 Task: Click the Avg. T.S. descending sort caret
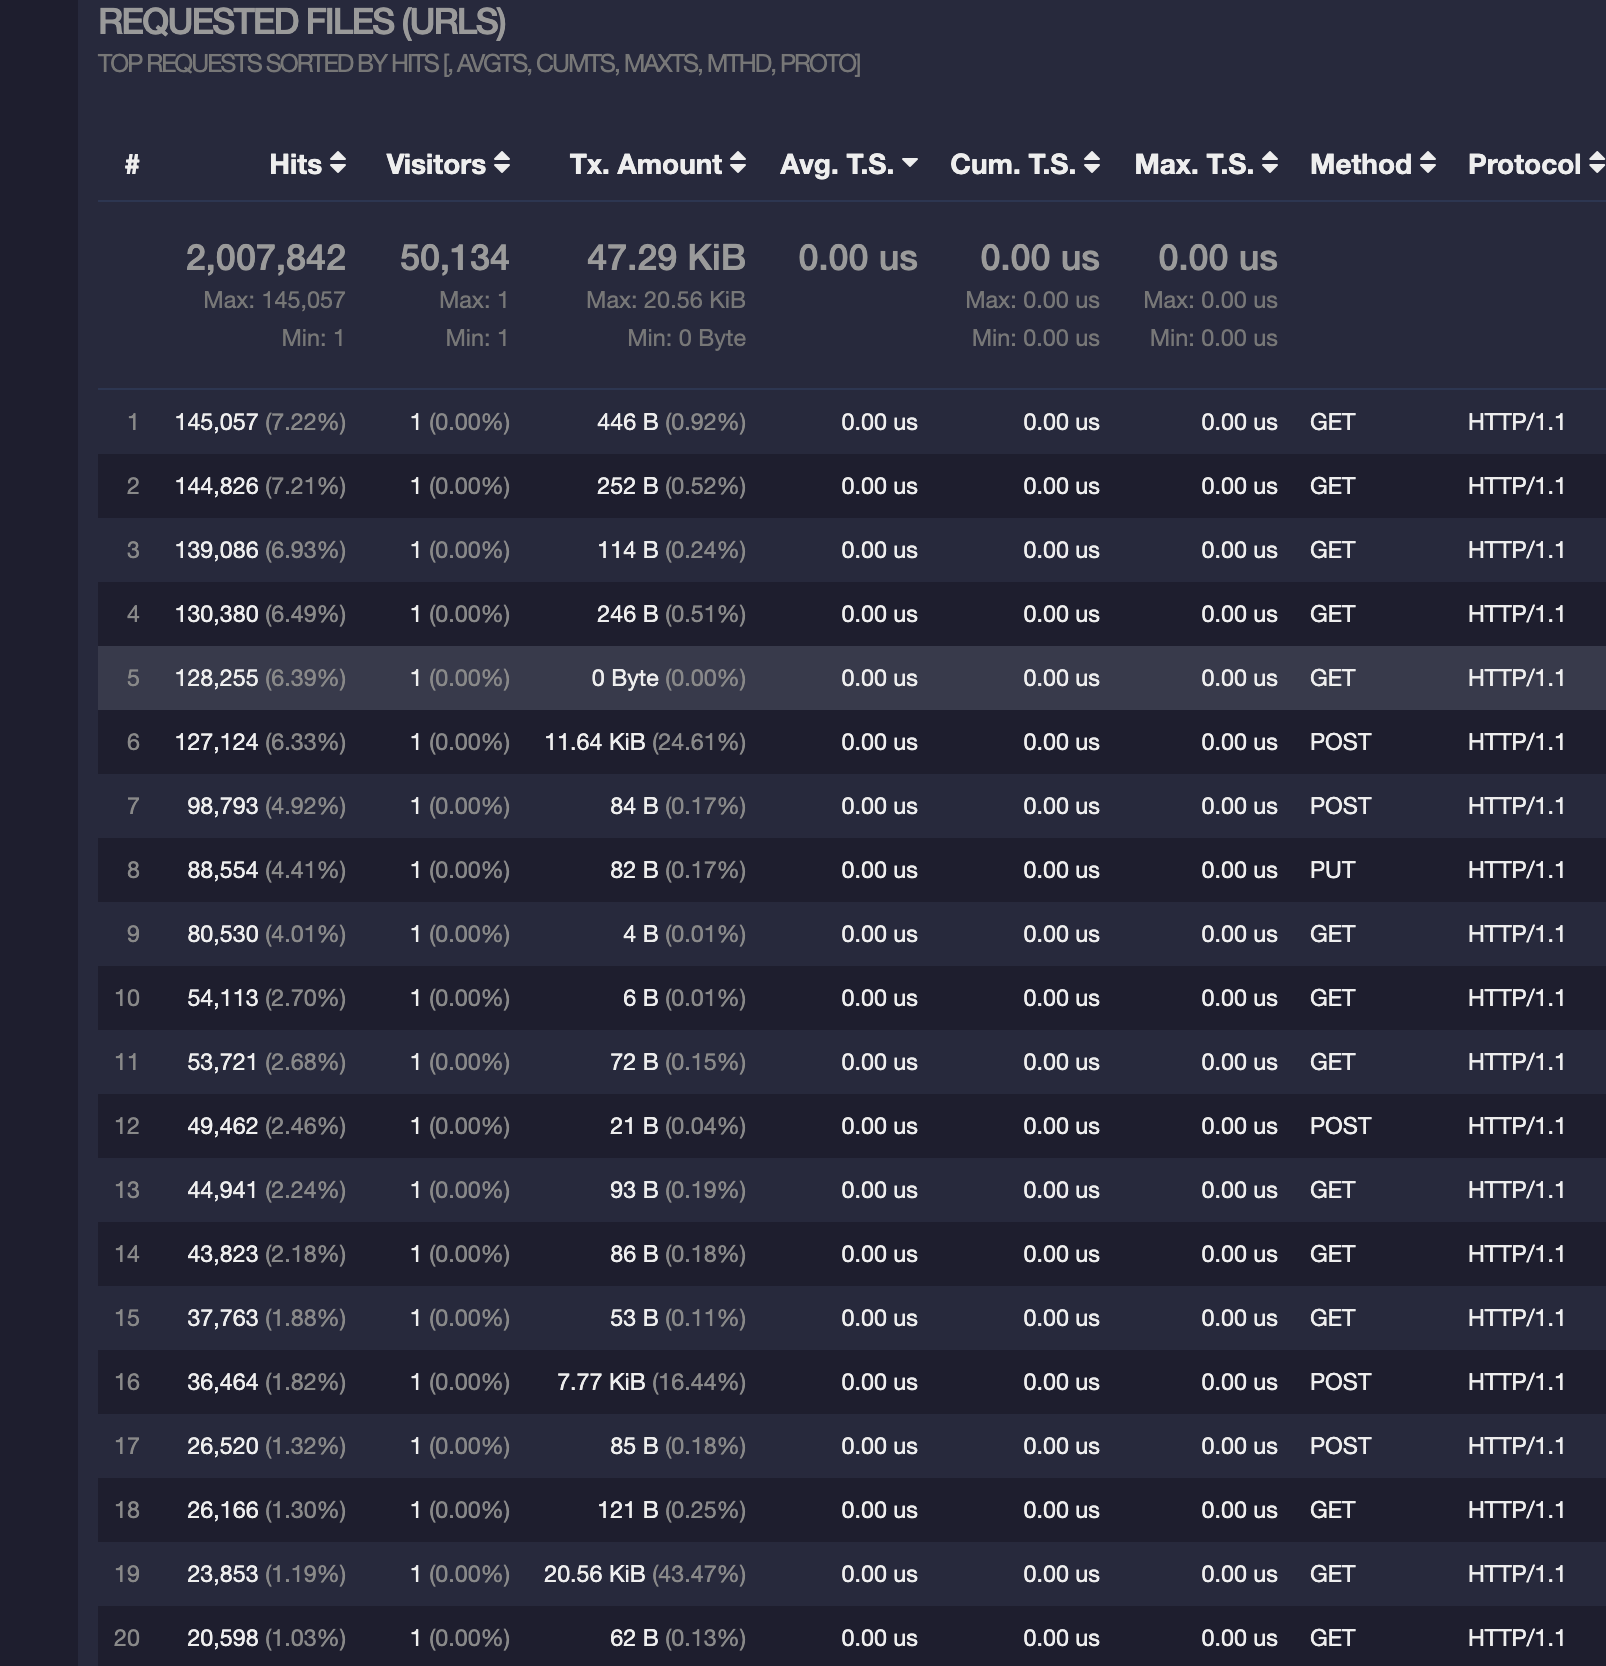tap(908, 160)
